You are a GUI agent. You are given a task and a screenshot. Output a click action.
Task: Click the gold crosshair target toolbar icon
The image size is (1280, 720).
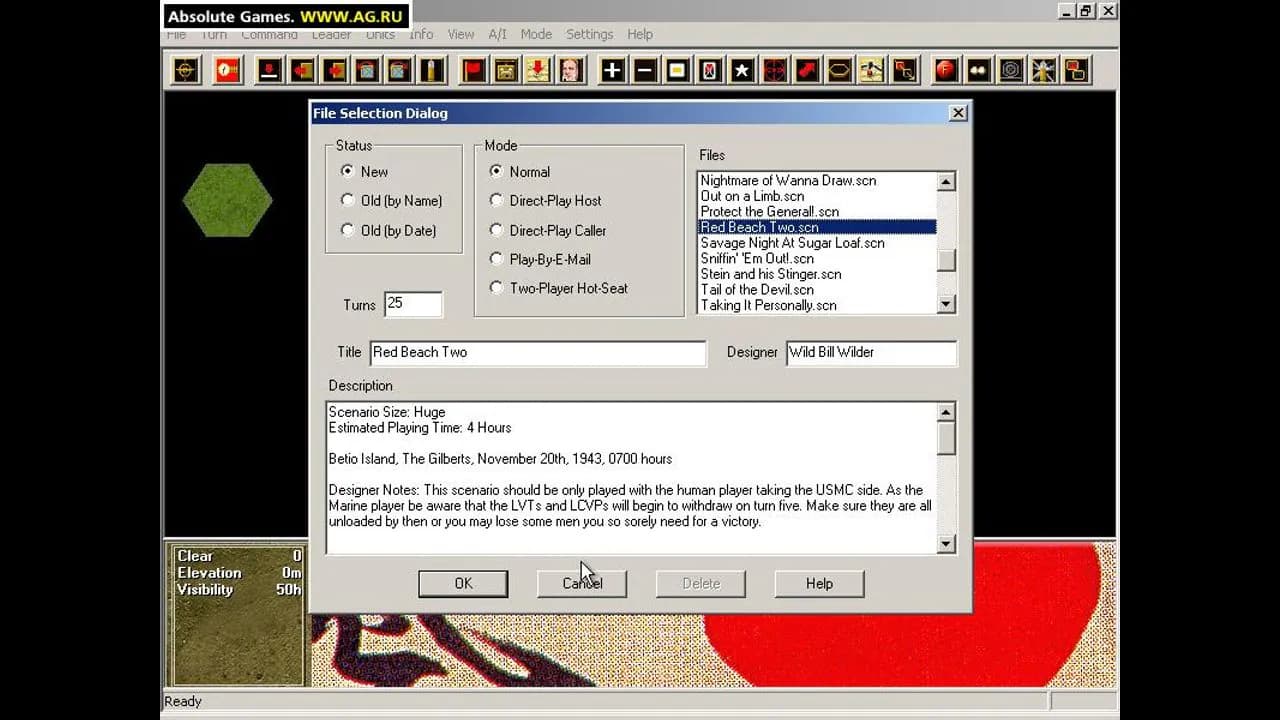pos(186,70)
